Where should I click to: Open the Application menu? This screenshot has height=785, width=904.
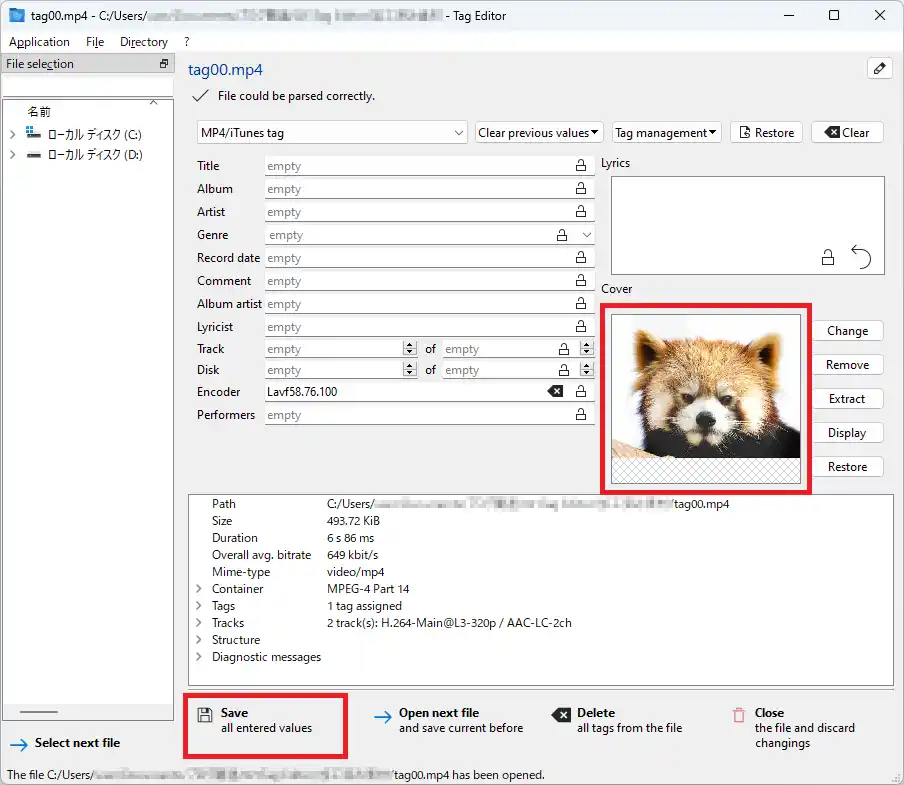[x=39, y=42]
